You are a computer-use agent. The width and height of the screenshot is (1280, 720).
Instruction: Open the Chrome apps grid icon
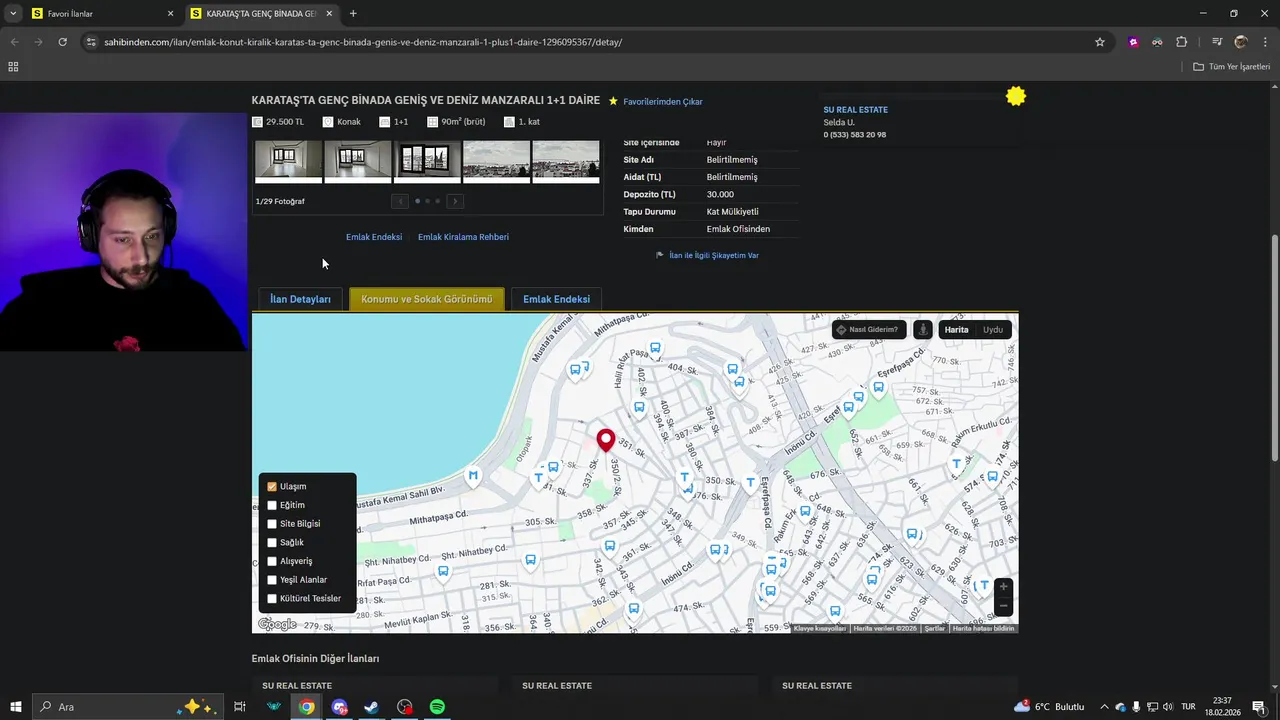(13, 66)
